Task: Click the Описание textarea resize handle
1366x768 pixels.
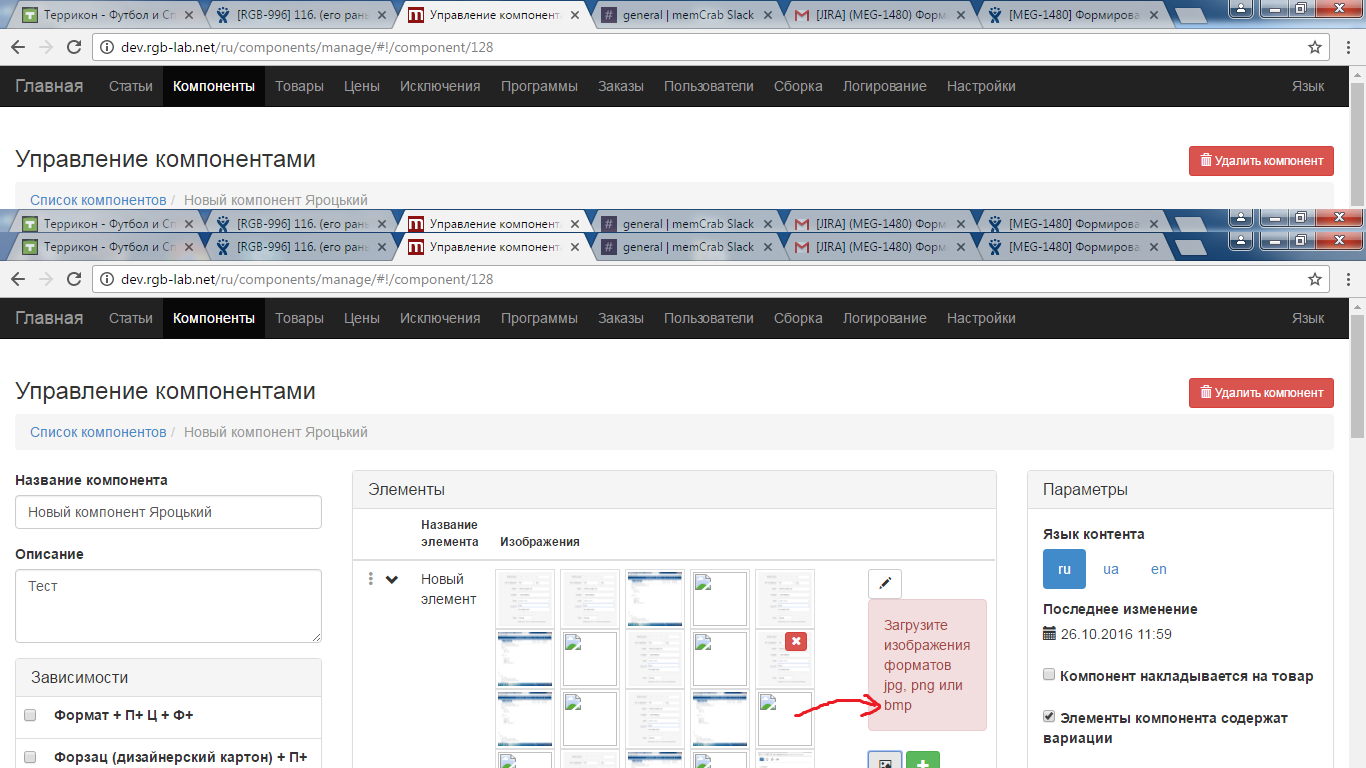Action: [x=316, y=637]
